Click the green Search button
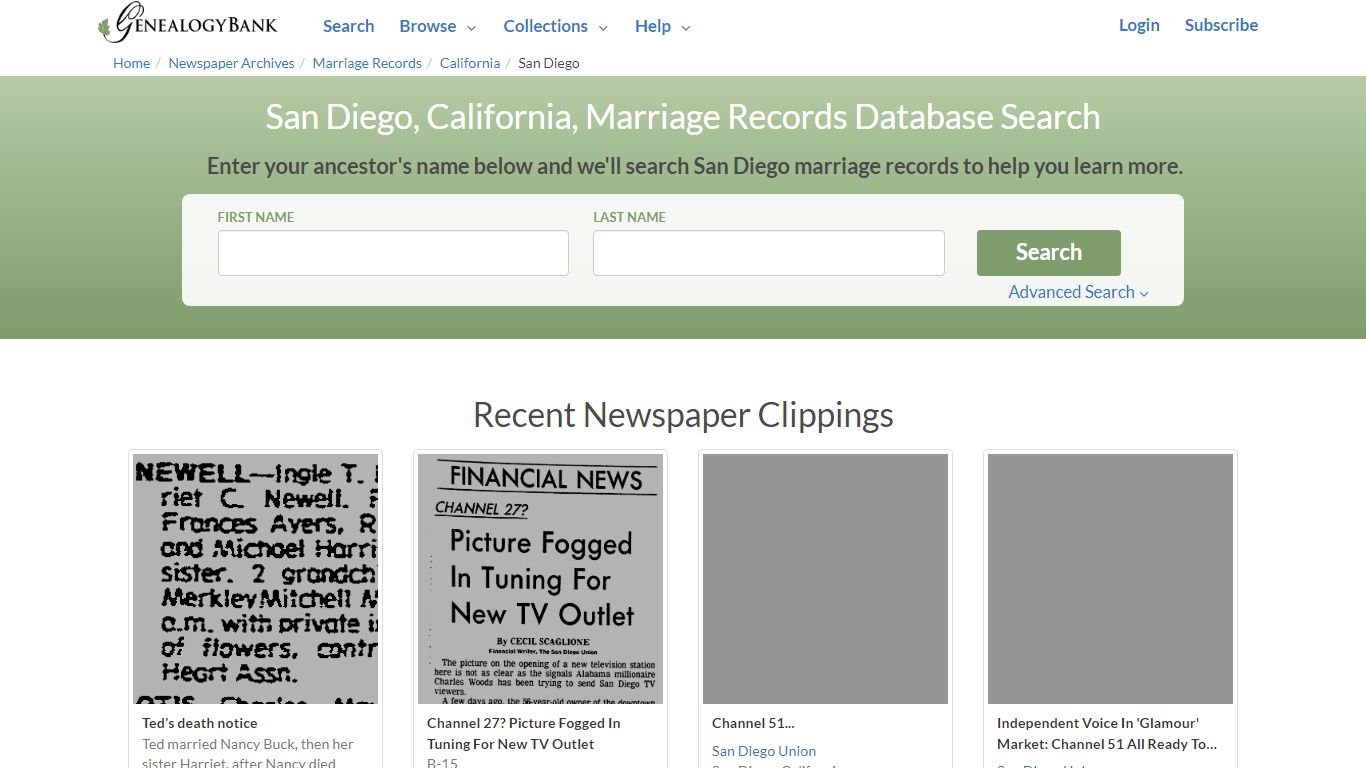Screen dimensions: 1366x768 click(x=1048, y=253)
